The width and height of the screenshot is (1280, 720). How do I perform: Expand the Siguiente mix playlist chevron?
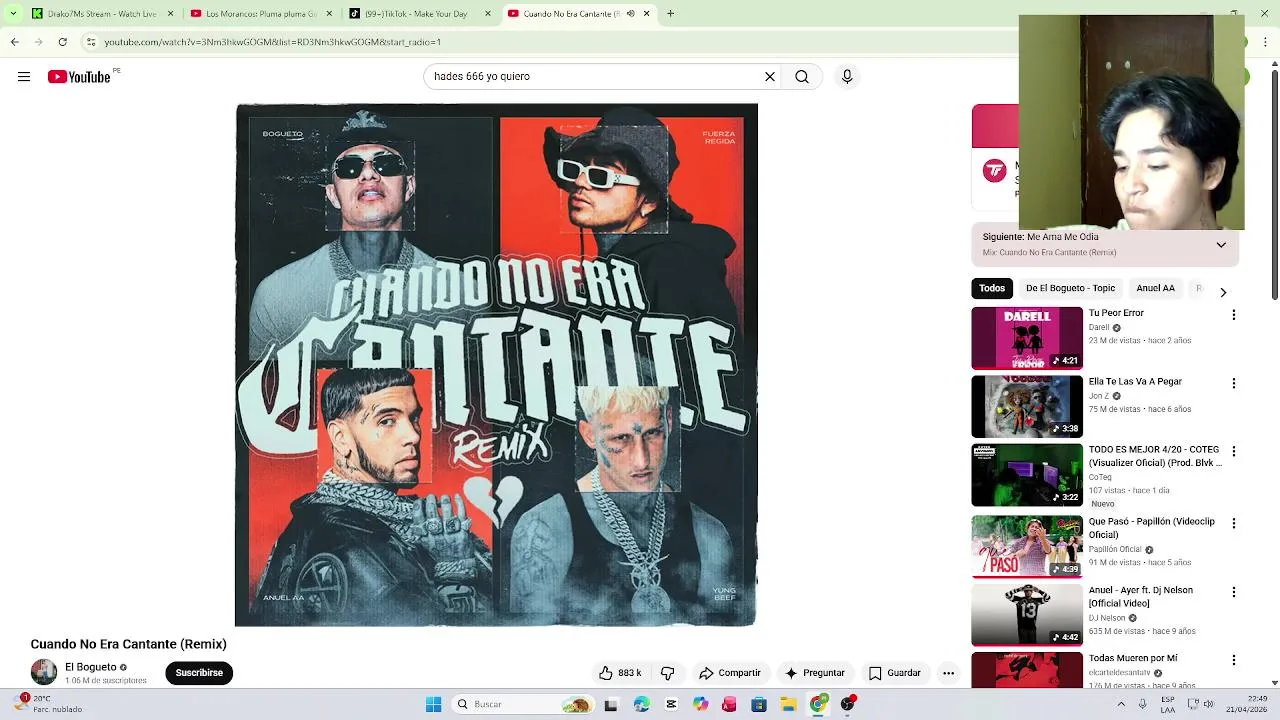1221,245
